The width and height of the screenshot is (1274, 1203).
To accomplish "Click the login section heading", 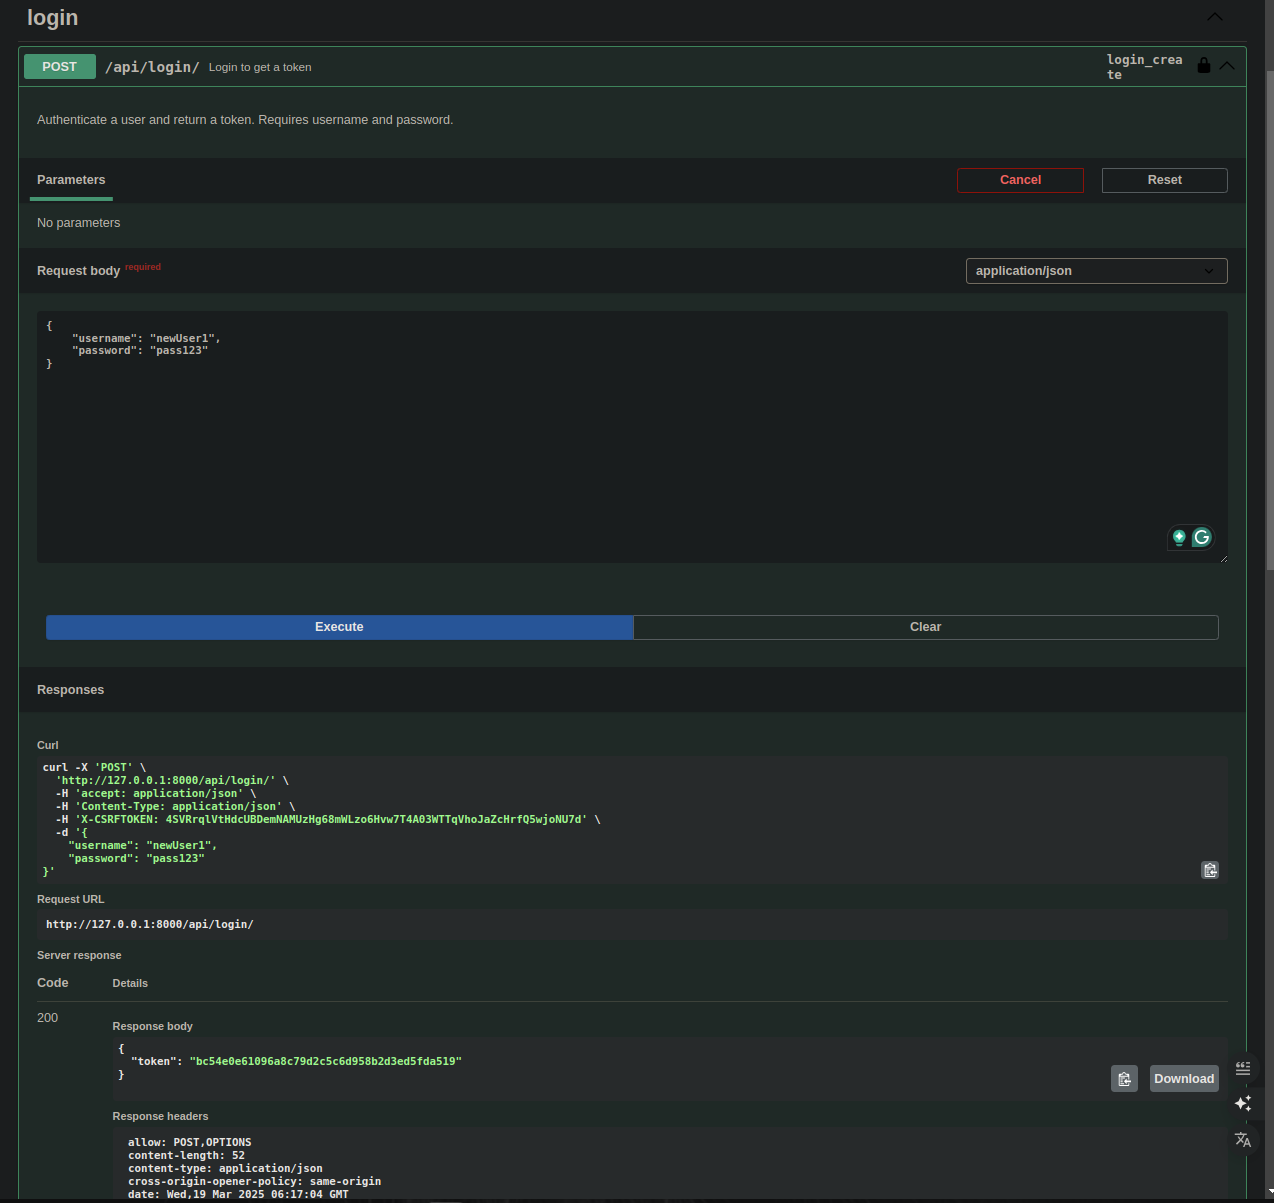I will (52, 18).
